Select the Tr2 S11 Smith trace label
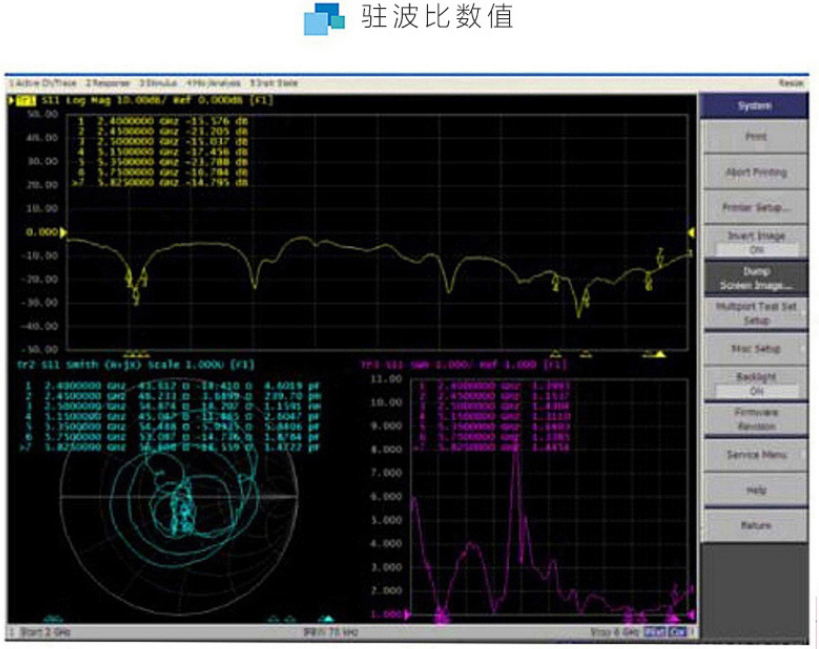819x649 pixels. (x=136, y=364)
